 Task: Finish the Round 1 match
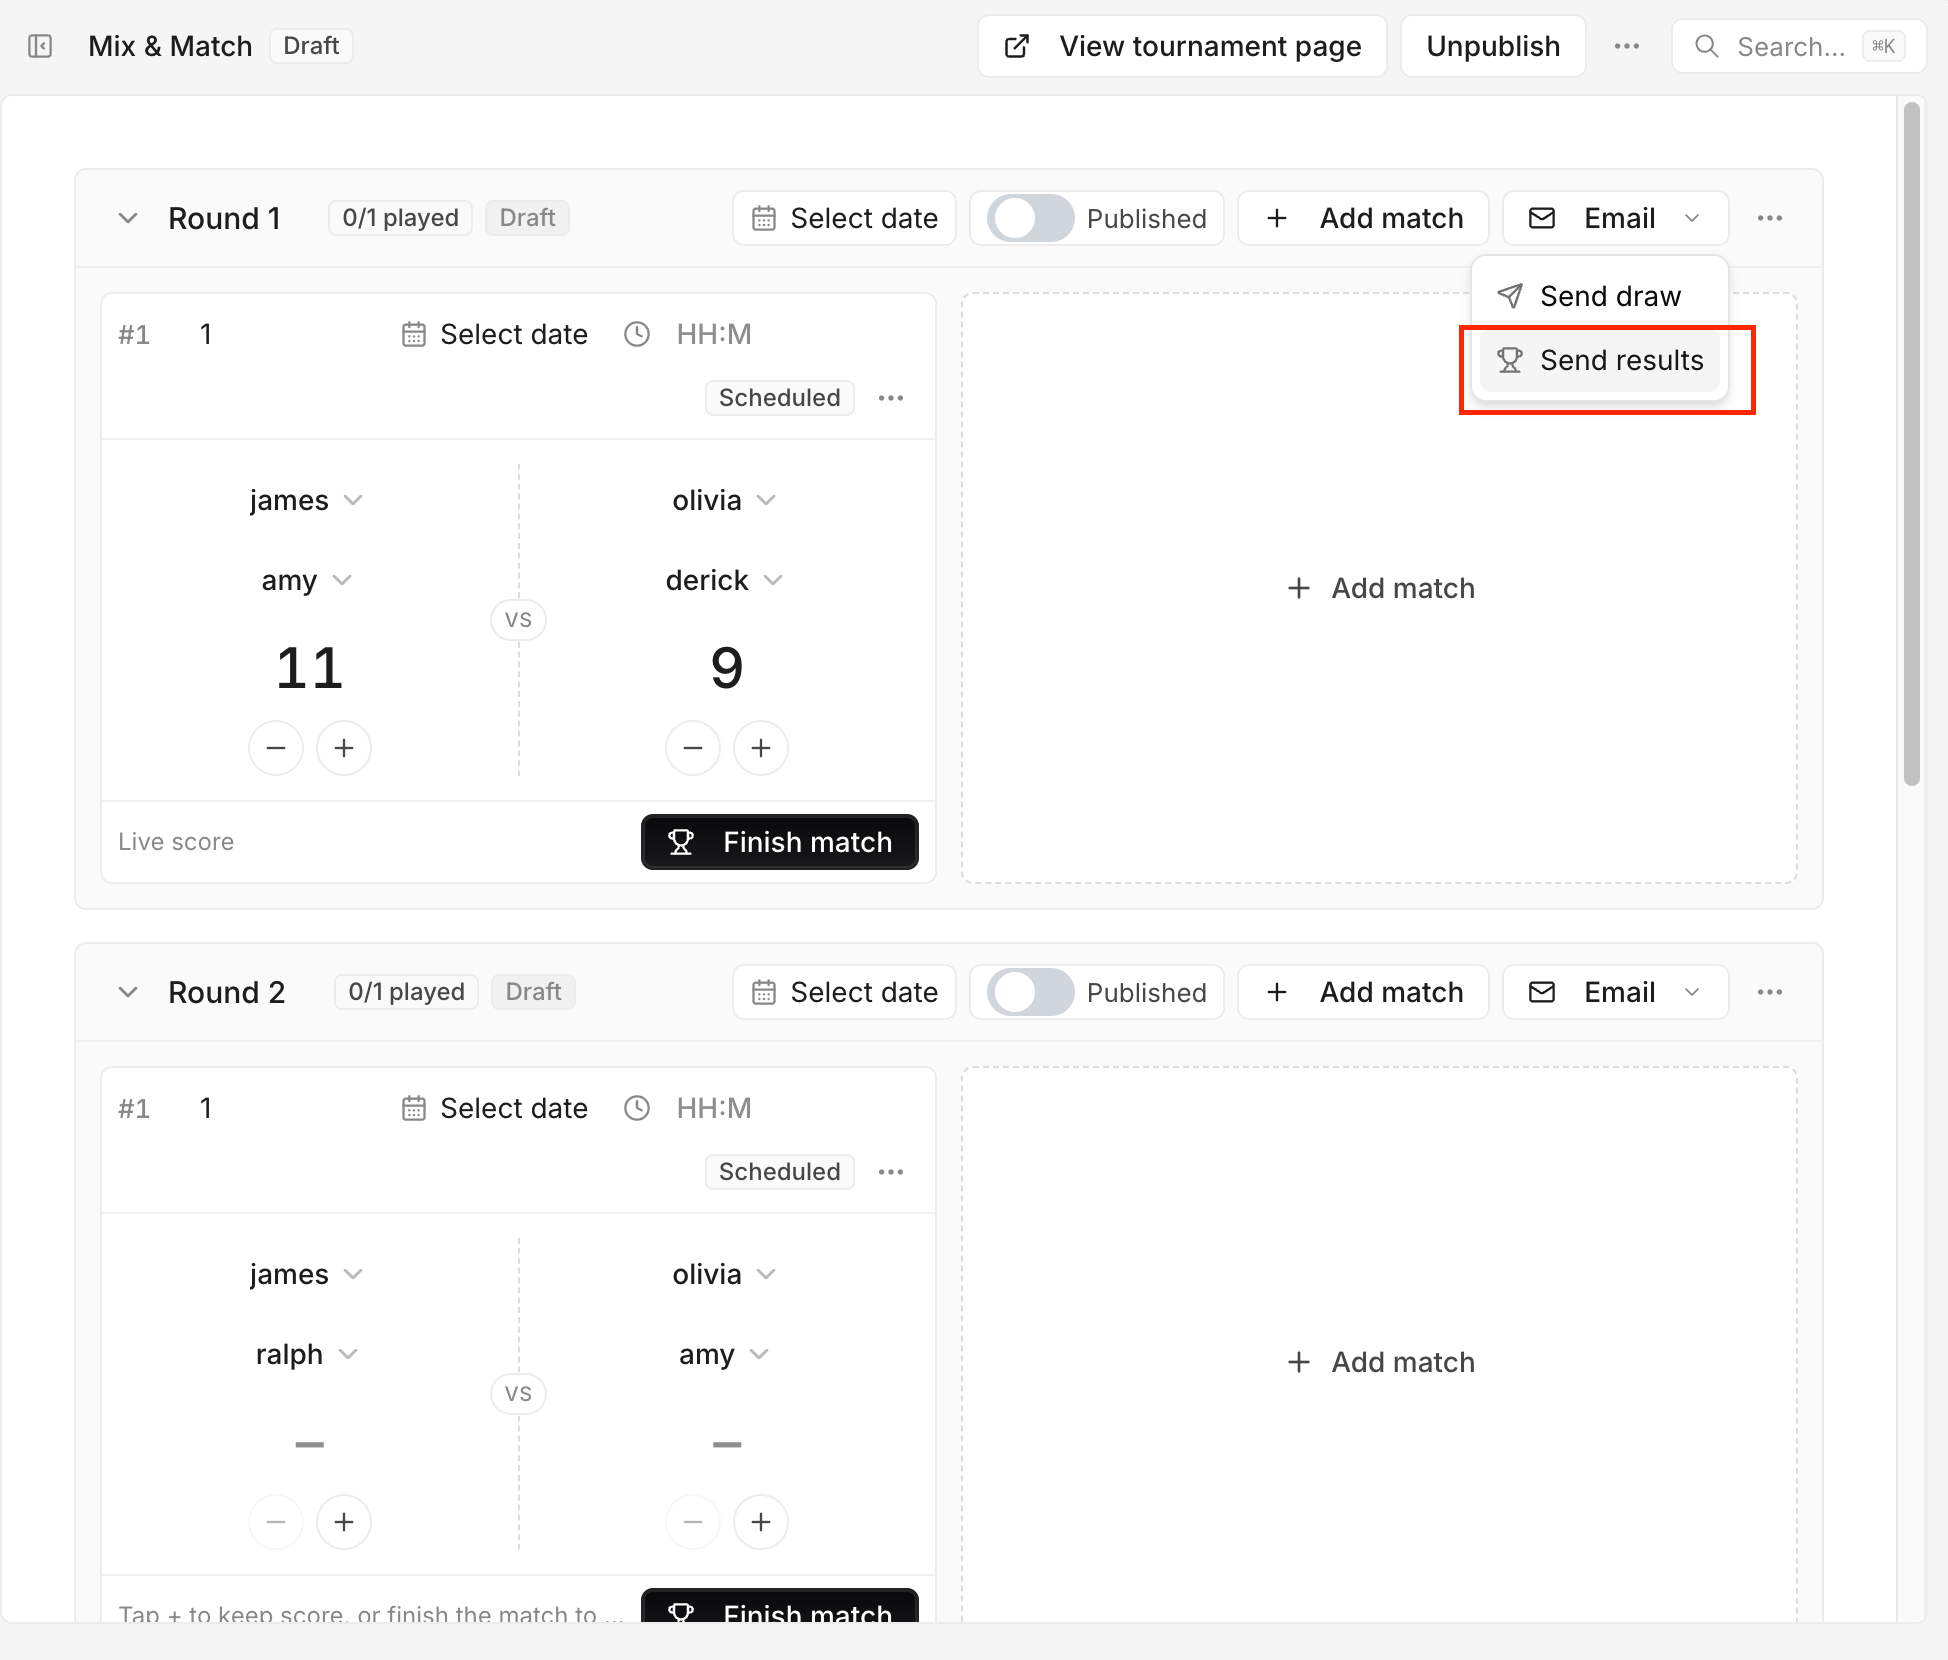click(x=780, y=842)
